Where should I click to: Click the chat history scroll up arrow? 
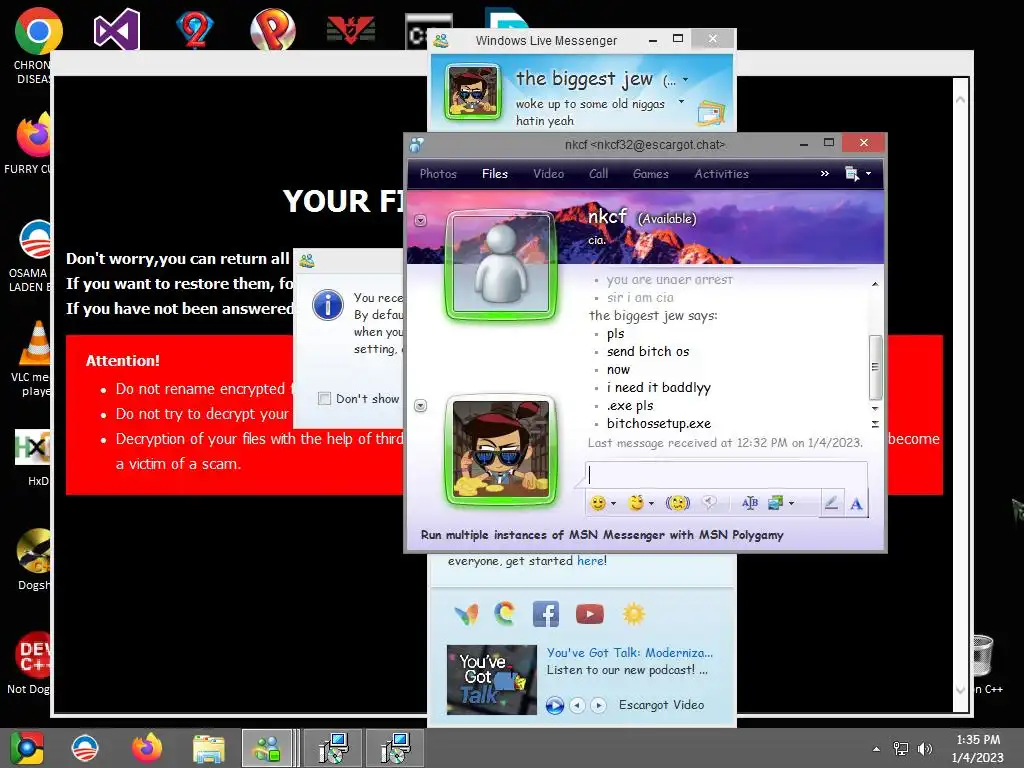(875, 284)
